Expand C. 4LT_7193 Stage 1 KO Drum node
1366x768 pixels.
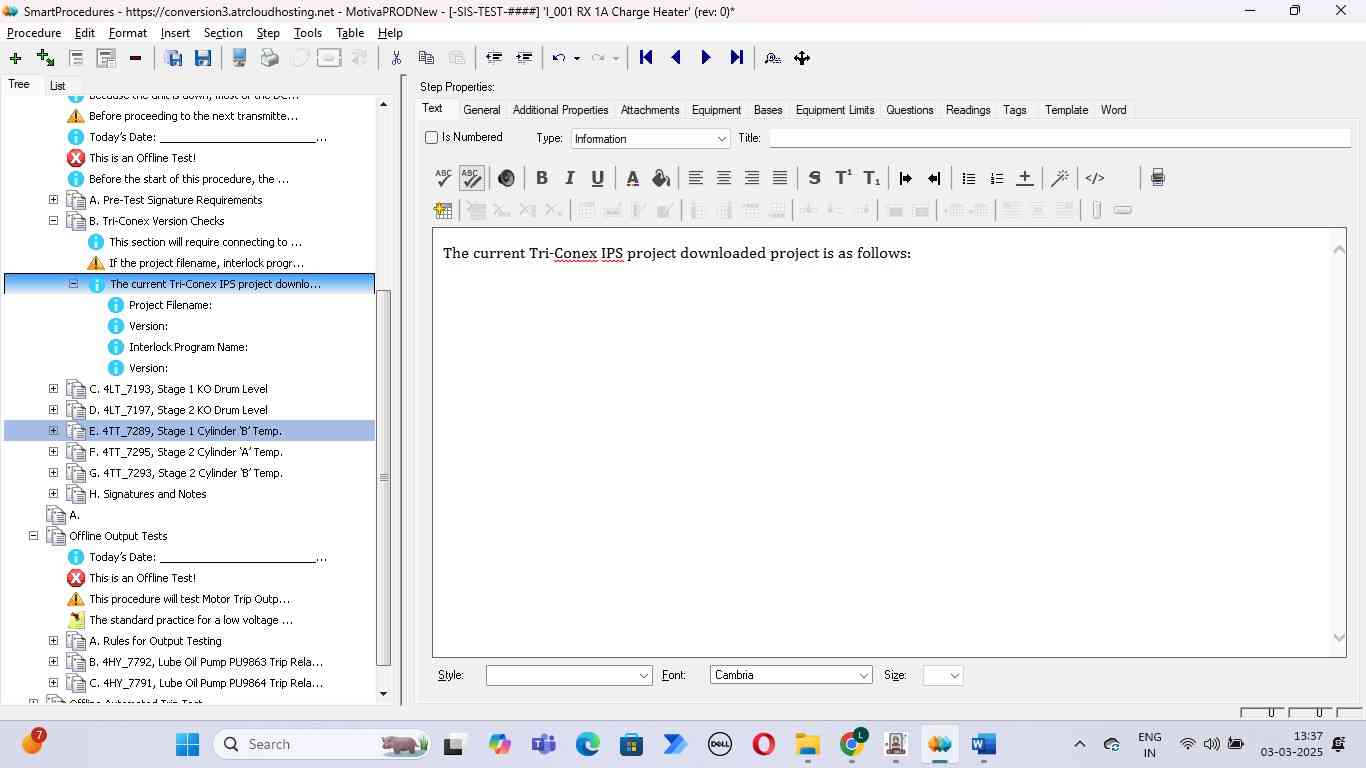54,389
